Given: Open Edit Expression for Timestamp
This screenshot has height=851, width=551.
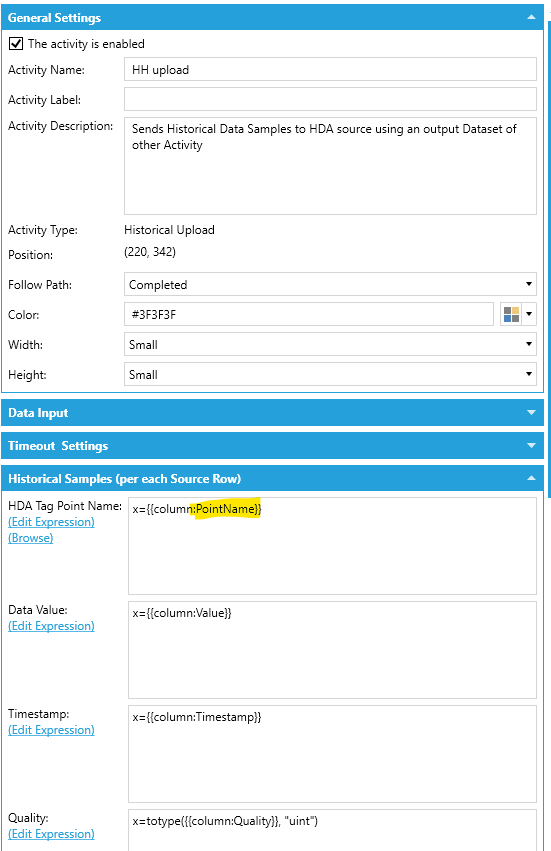Looking at the screenshot, I should [51, 730].
